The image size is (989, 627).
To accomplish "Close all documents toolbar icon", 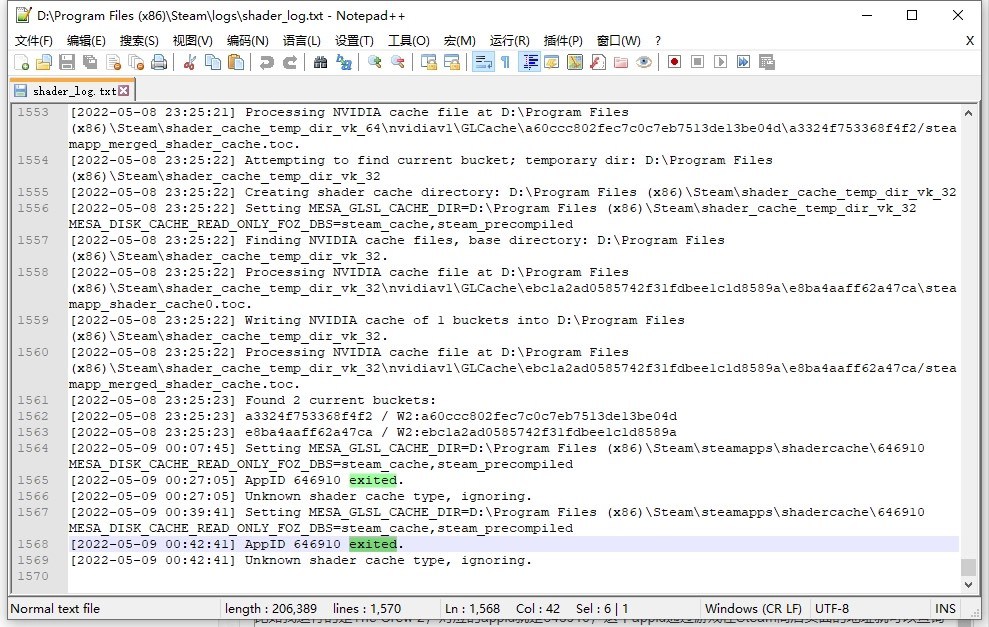I will pos(136,62).
